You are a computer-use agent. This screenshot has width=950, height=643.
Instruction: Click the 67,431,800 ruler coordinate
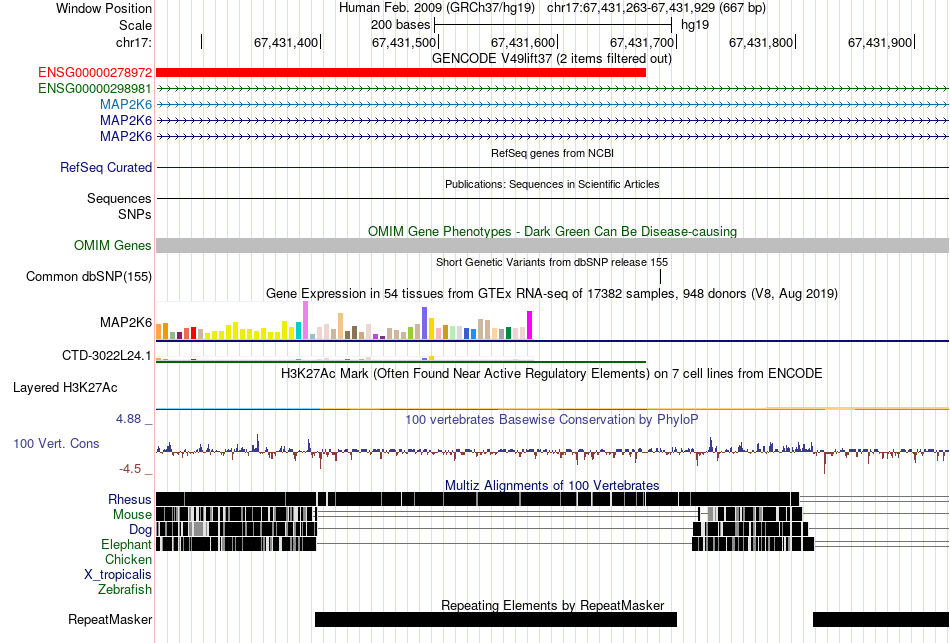point(760,42)
